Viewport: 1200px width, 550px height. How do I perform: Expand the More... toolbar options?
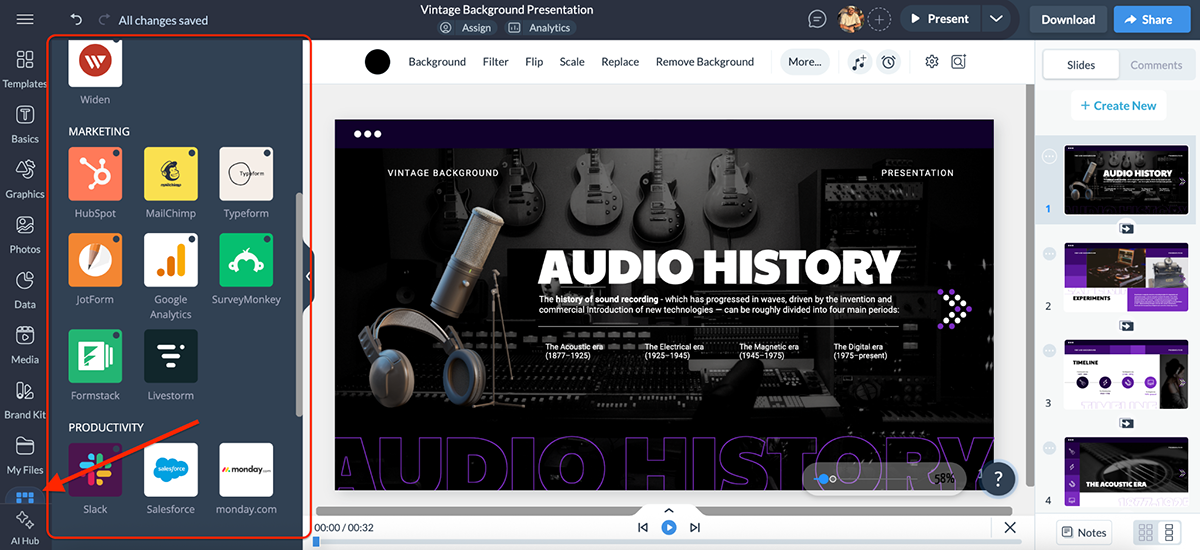(x=804, y=62)
